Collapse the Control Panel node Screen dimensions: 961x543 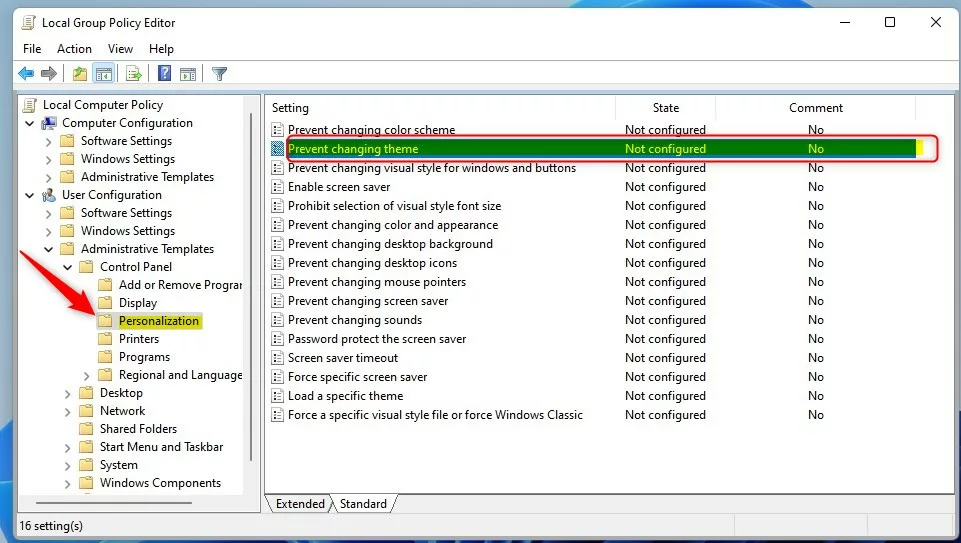point(67,267)
